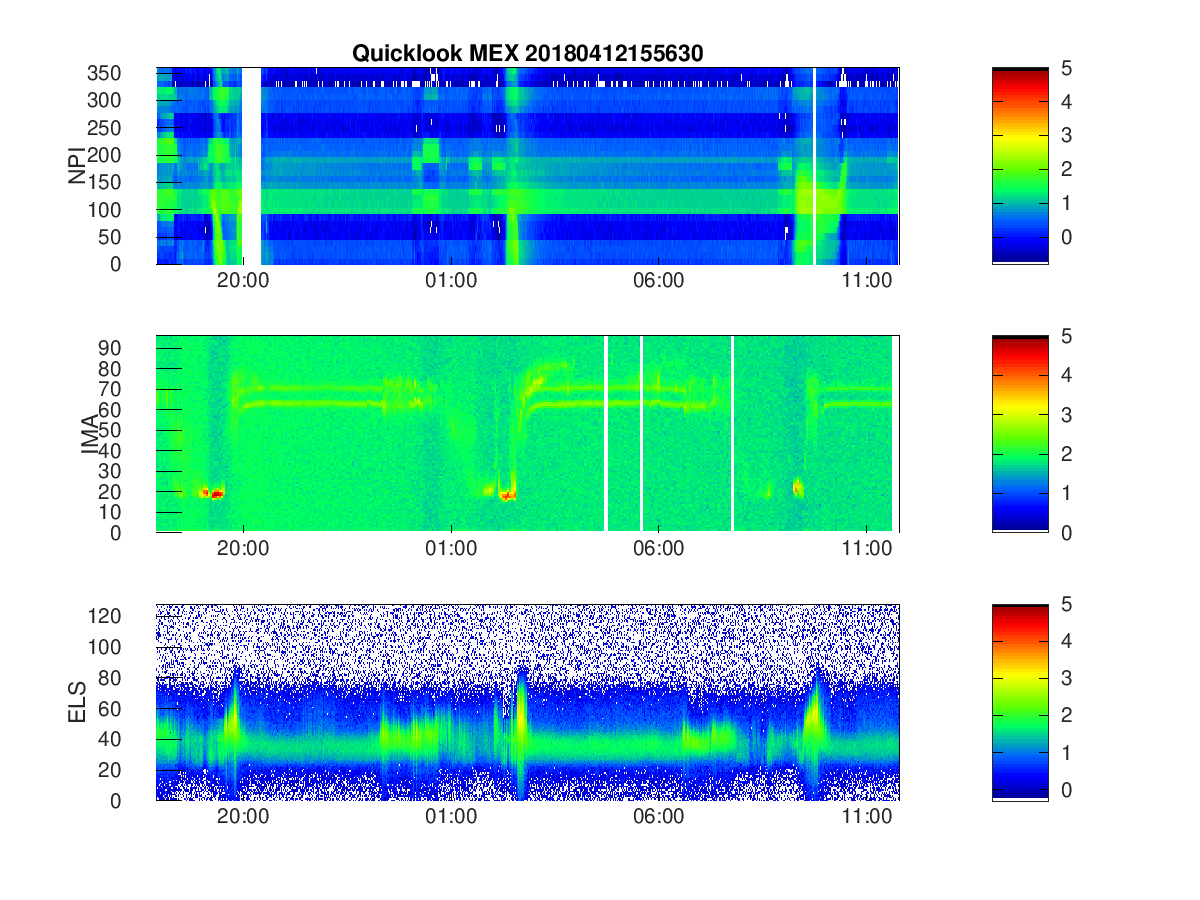This screenshot has height=900, width=1200.
Task: Click the 20:00 tick label under the ELS plot
Action: click(244, 818)
